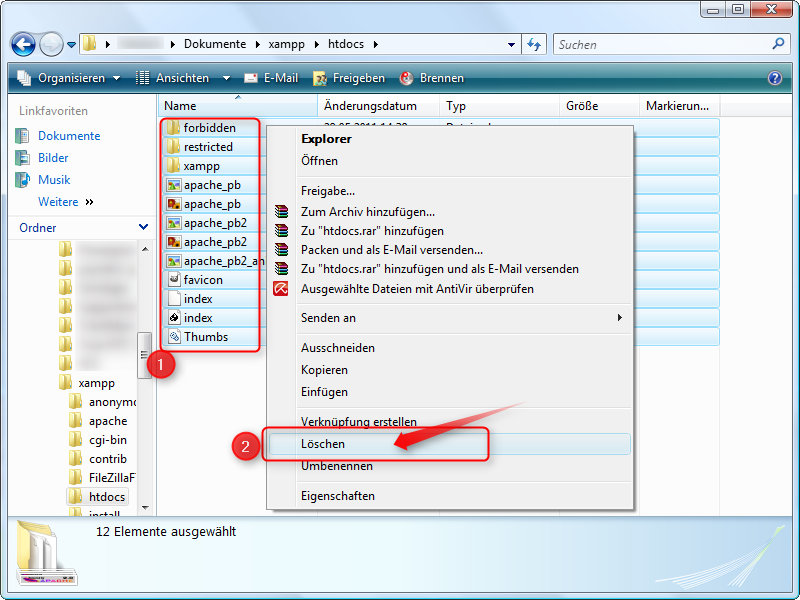Select the forbidden folder icon
Screen dimensions: 800x600
[173, 128]
